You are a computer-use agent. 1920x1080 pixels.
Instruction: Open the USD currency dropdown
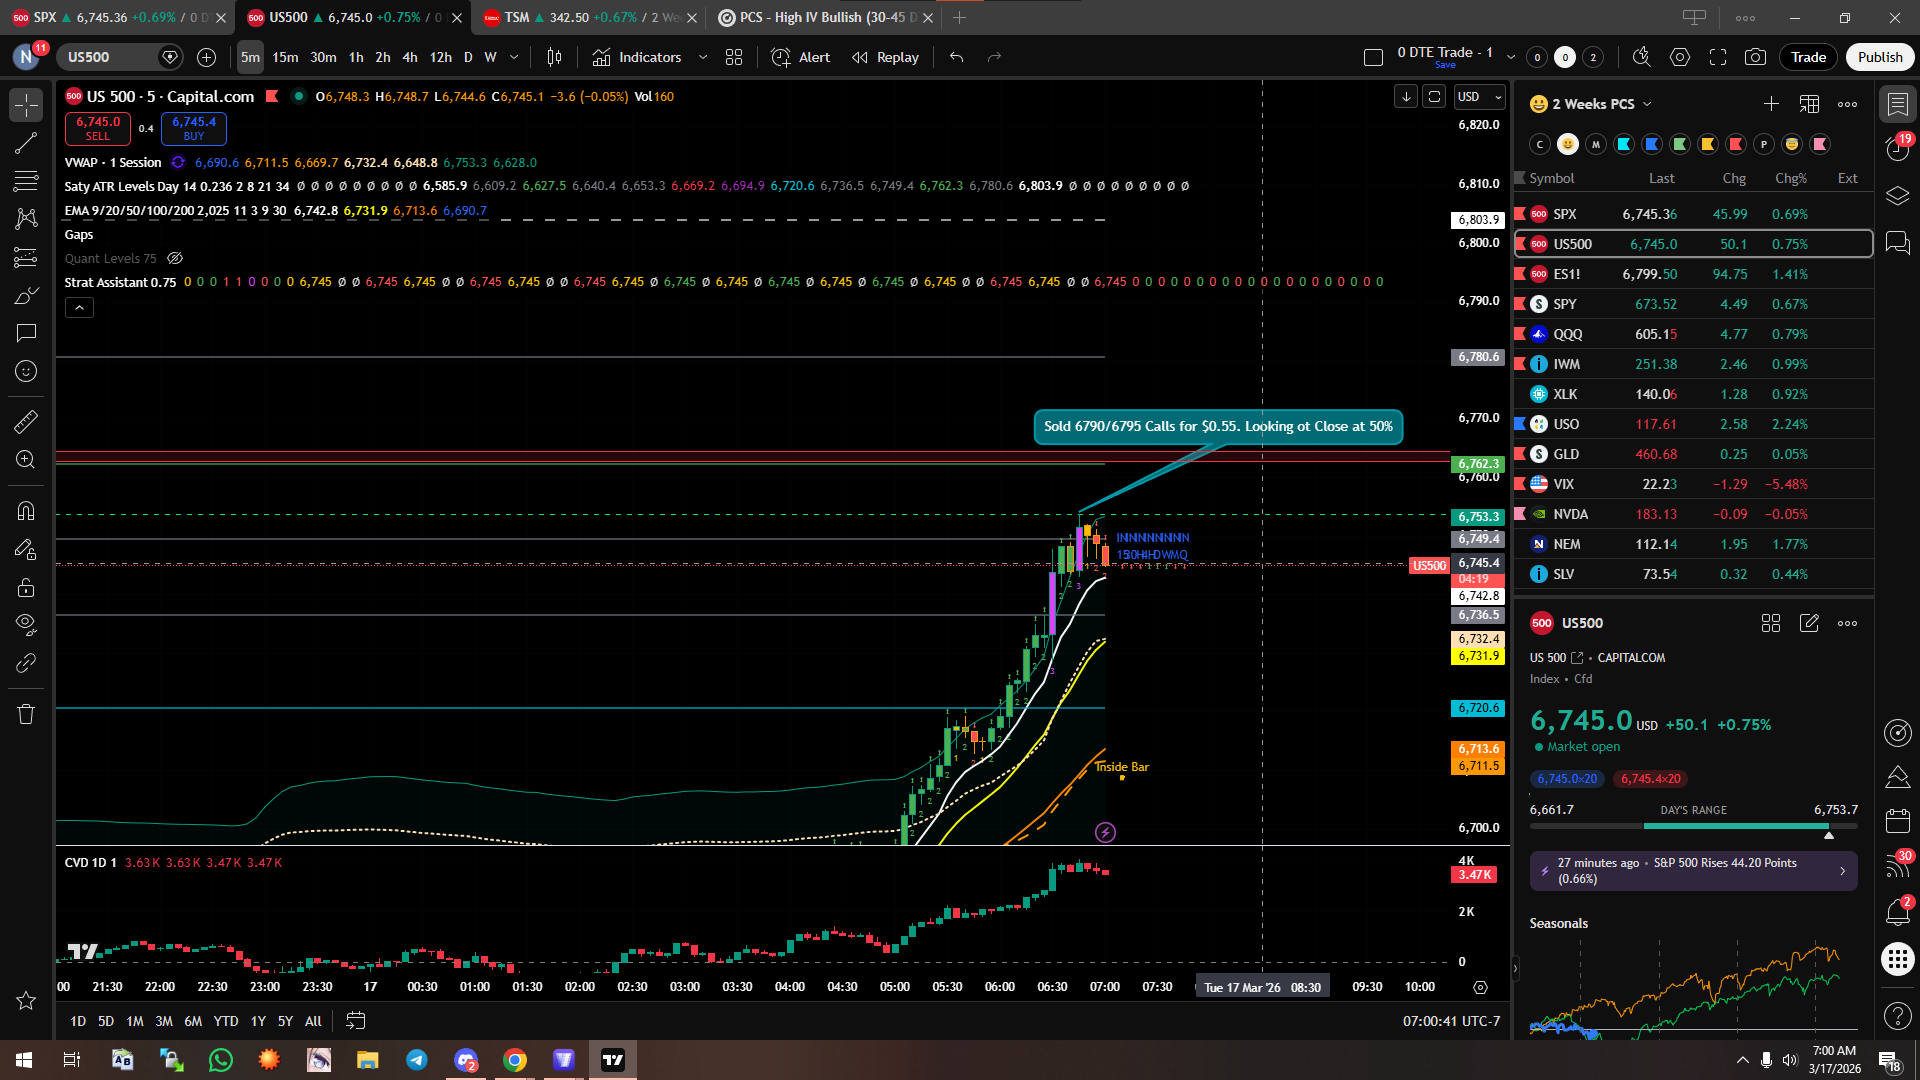1480,96
